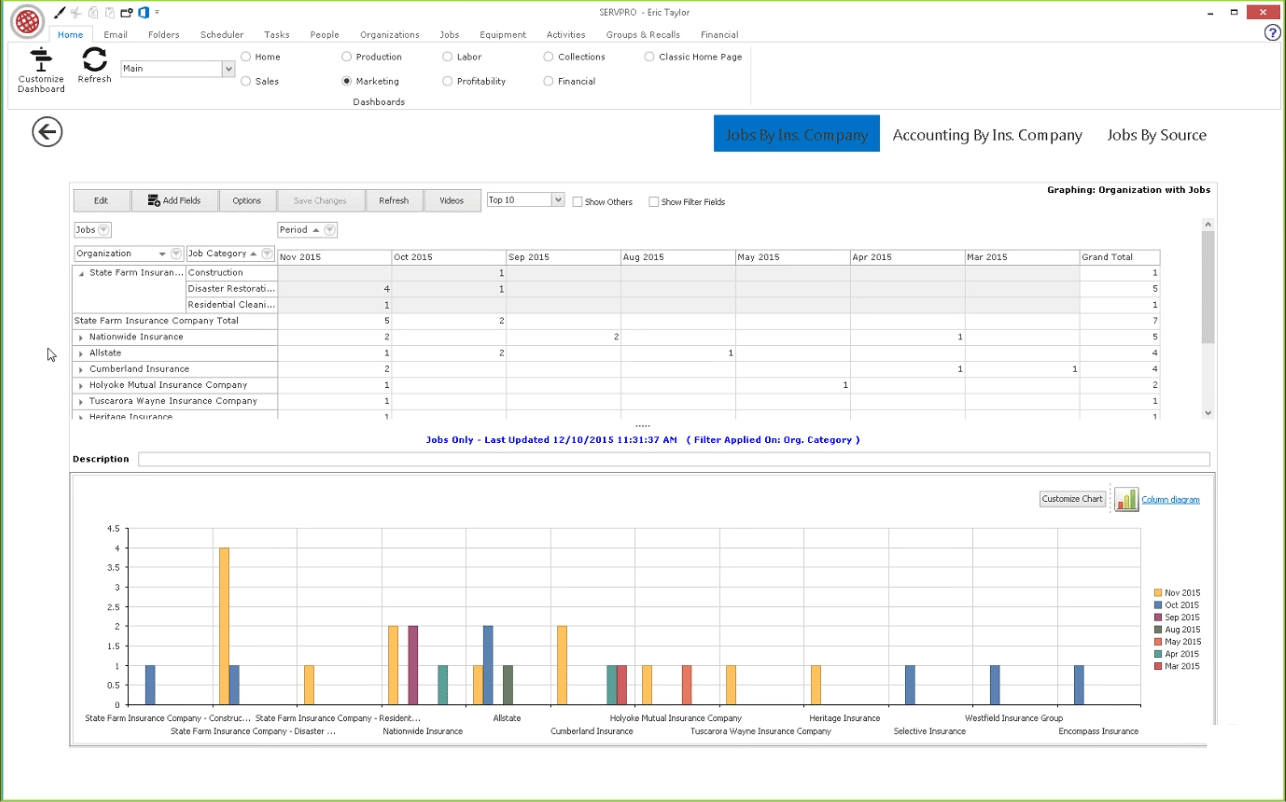
Task: Select the Production dashboard radio button
Action: pyautogui.click(x=347, y=57)
